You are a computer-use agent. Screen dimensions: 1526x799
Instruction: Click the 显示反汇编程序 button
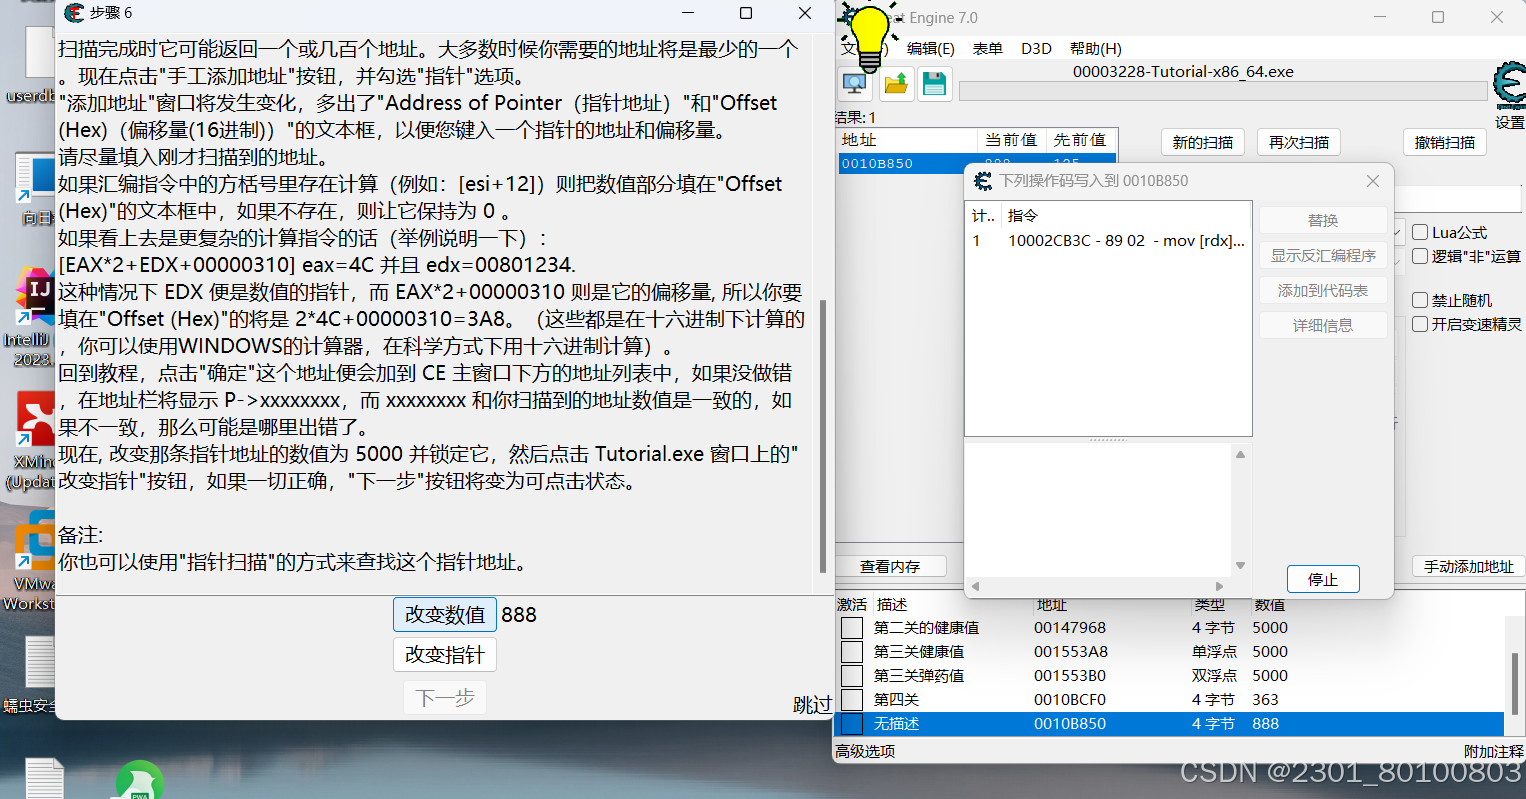(1323, 255)
